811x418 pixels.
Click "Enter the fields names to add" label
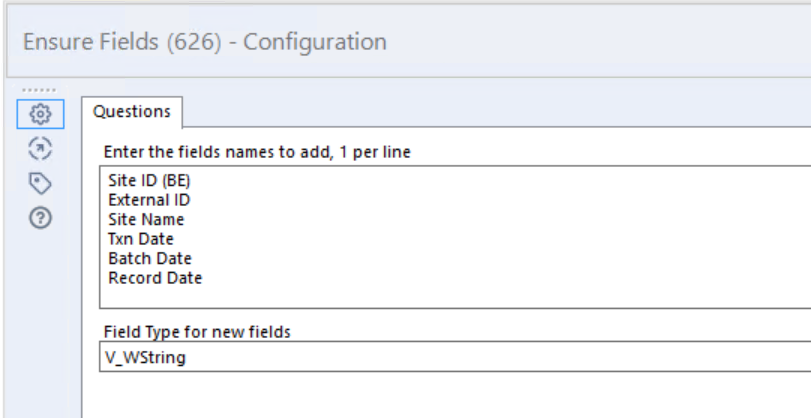pos(257,153)
